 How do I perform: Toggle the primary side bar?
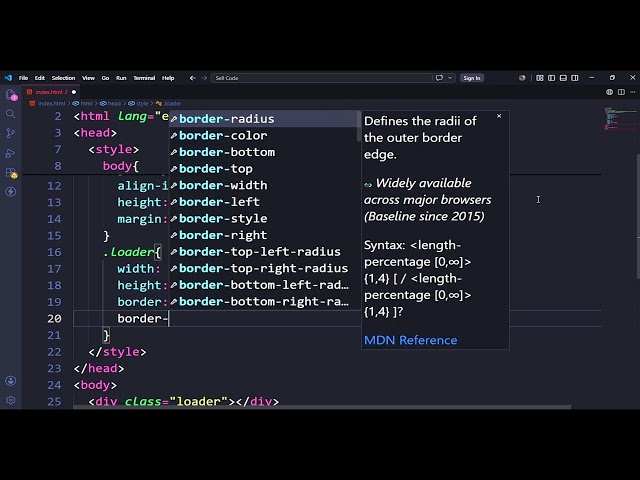[551, 78]
